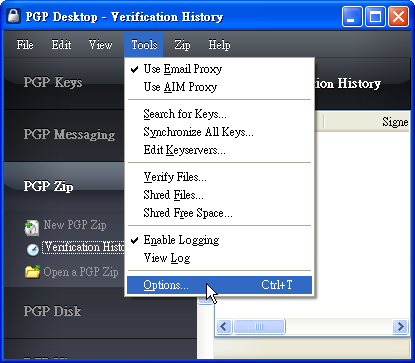
Task: Close the PGP Desktop window
Action: tap(398, 16)
